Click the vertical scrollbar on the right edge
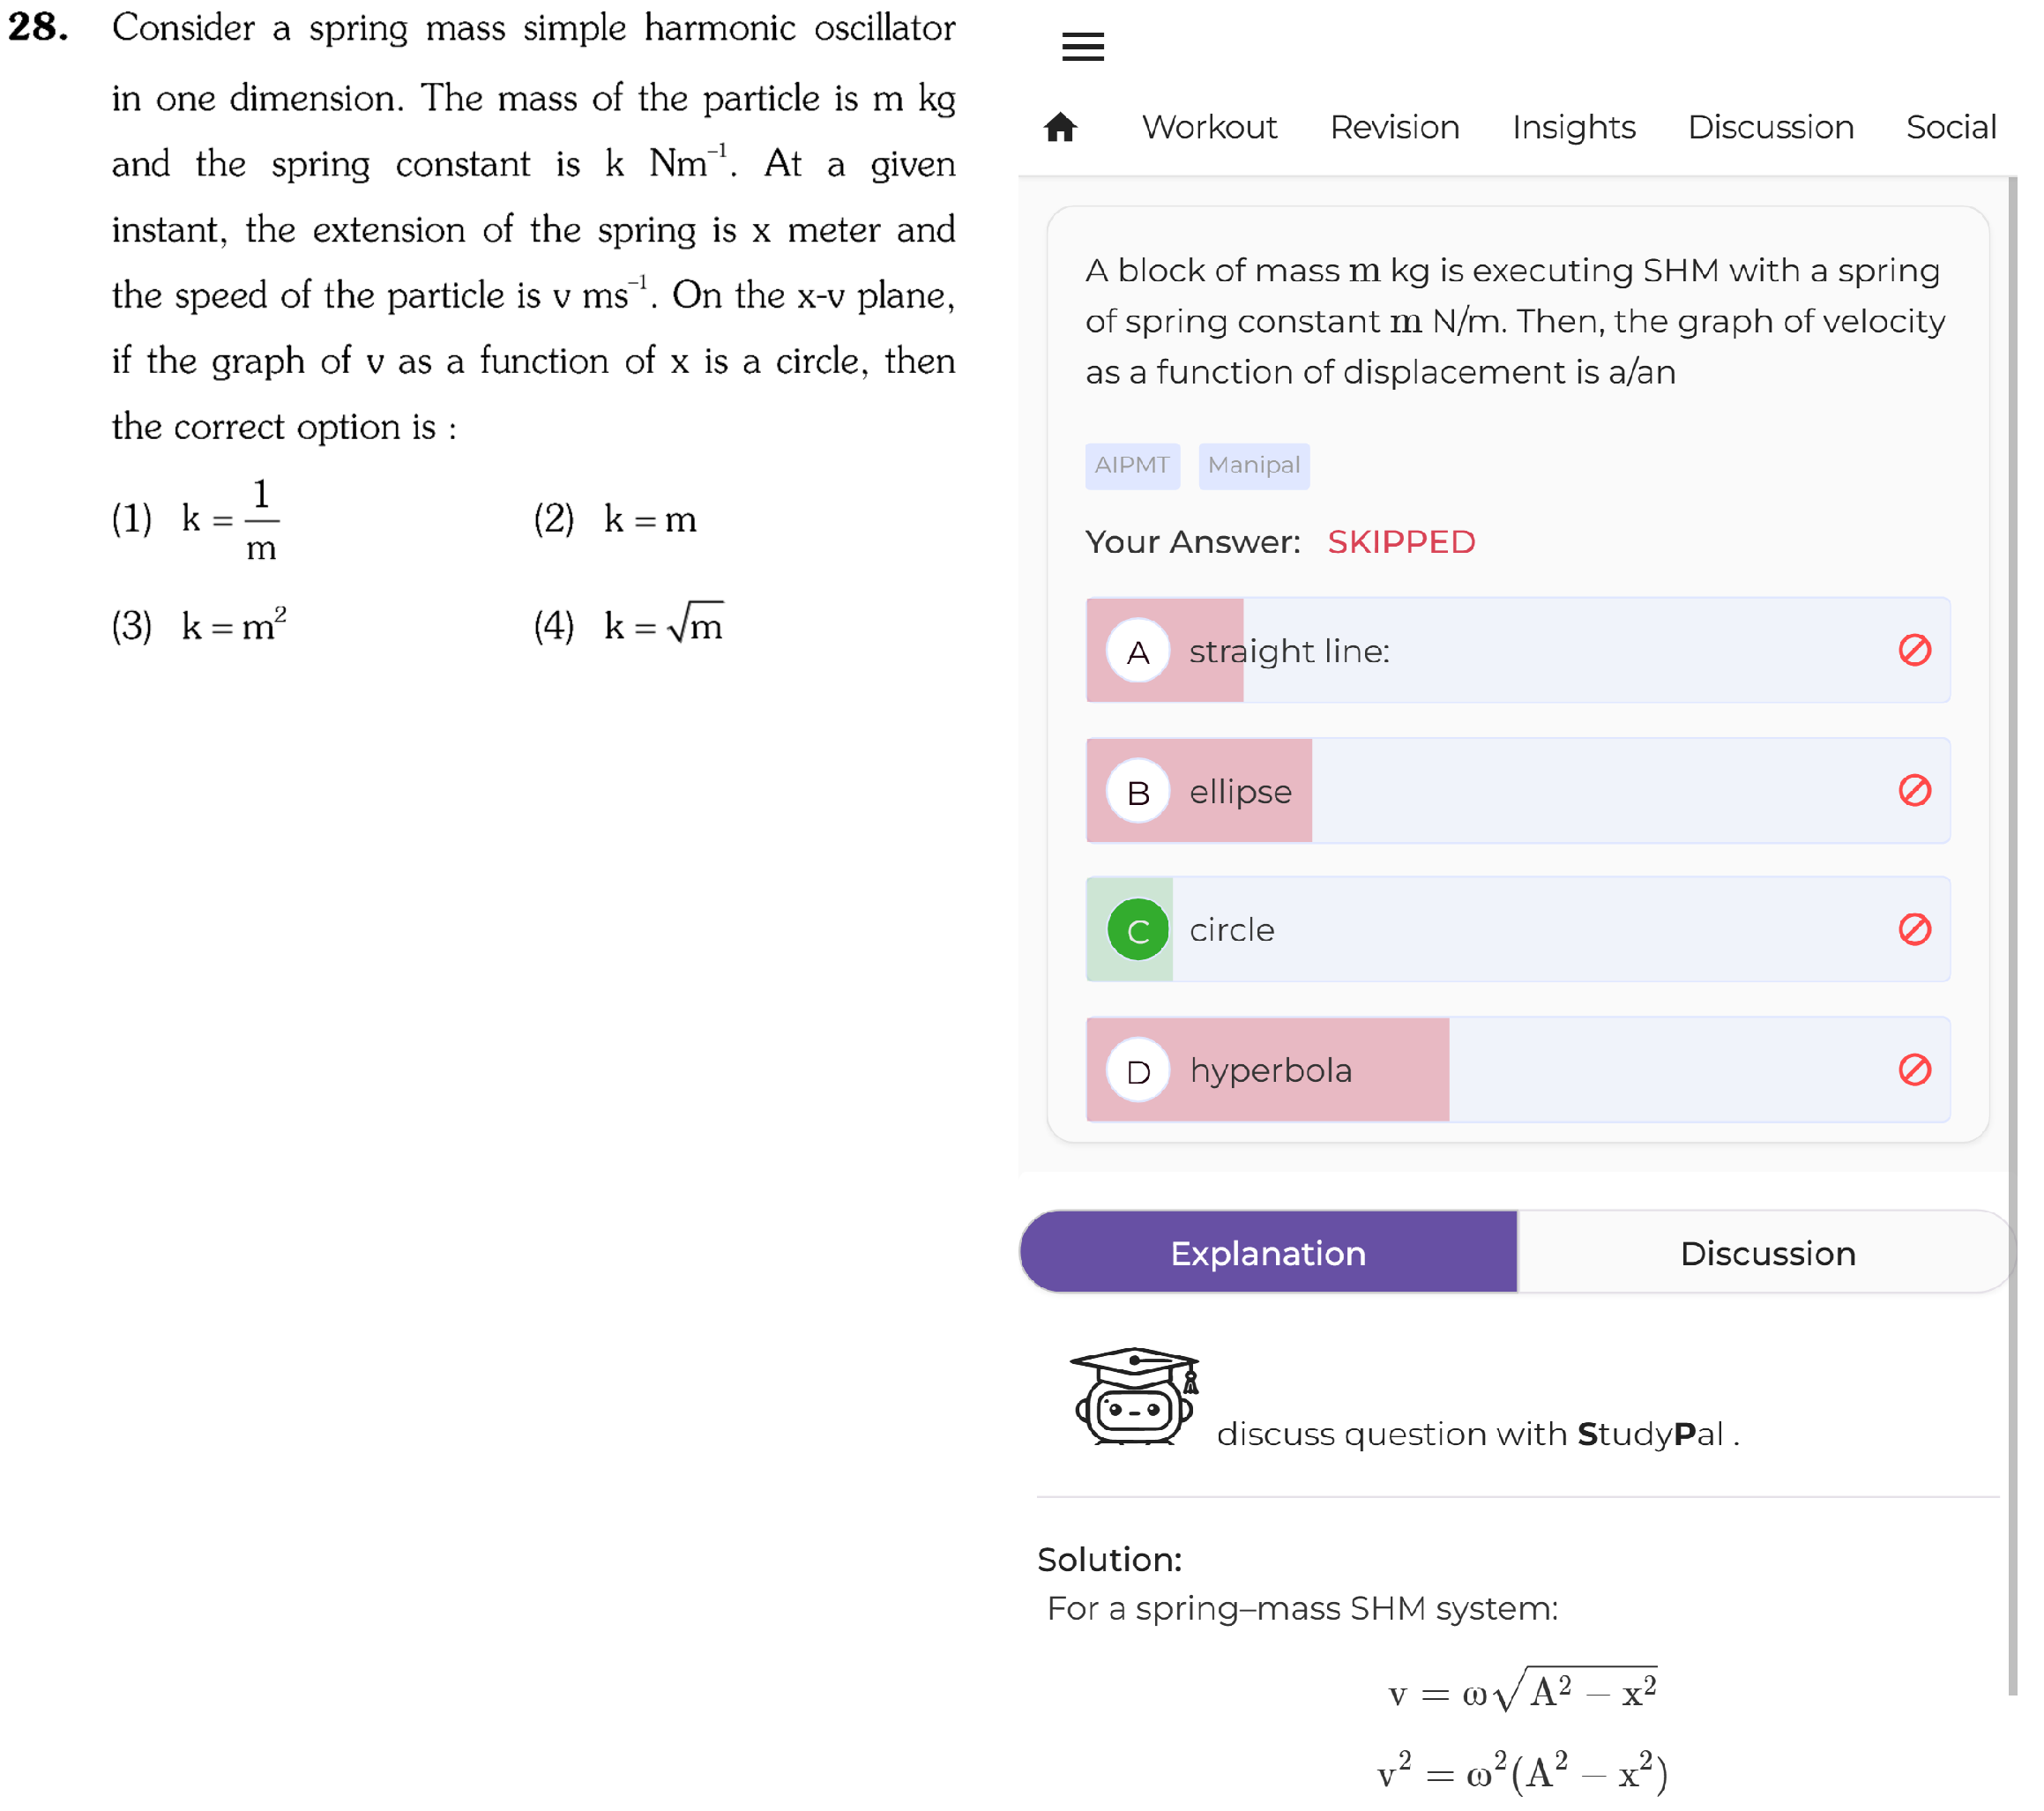This screenshot has height=1811, width=2044. (2012, 935)
